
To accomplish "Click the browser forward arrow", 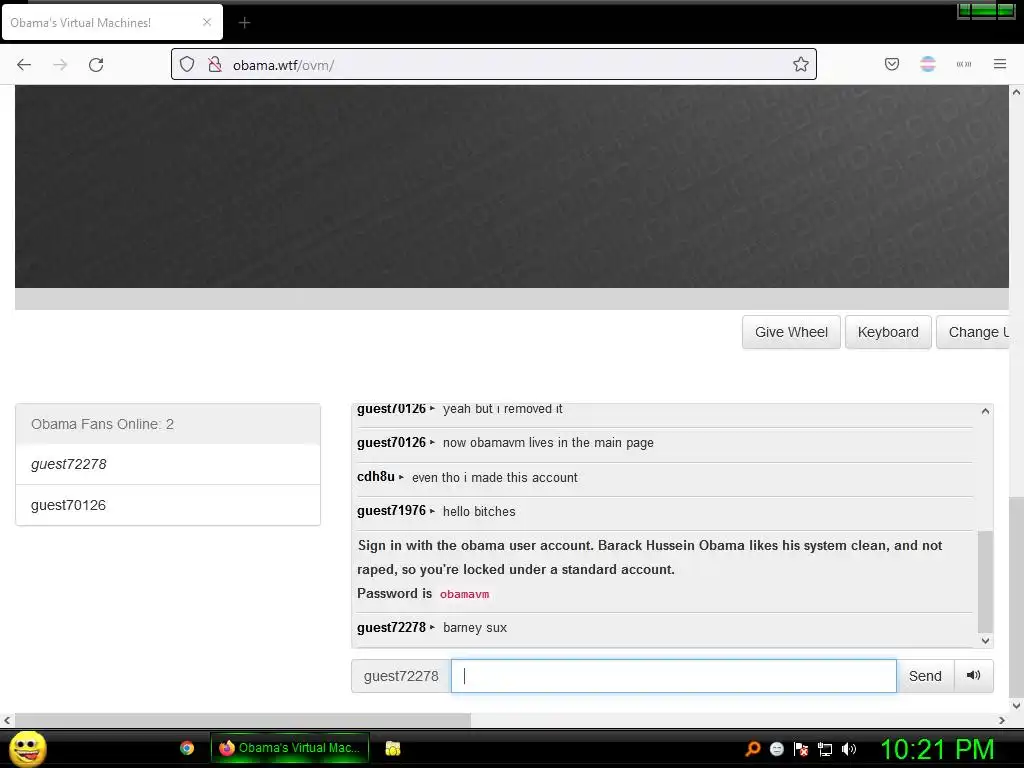I will pos(60,65).
